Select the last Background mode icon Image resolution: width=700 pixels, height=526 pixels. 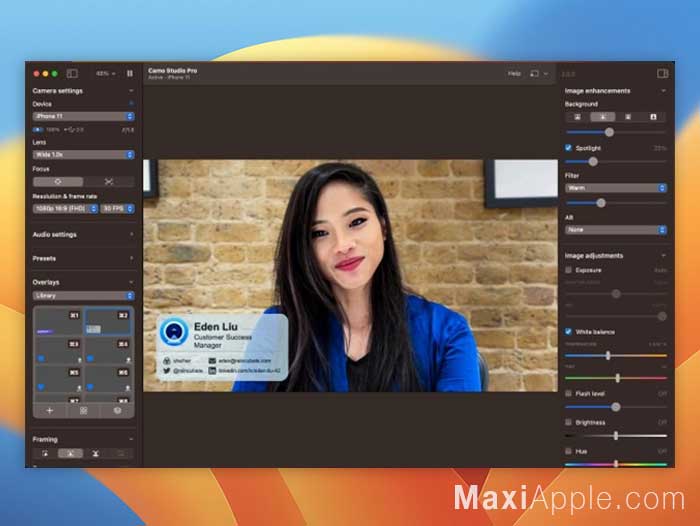coord(654,117)
